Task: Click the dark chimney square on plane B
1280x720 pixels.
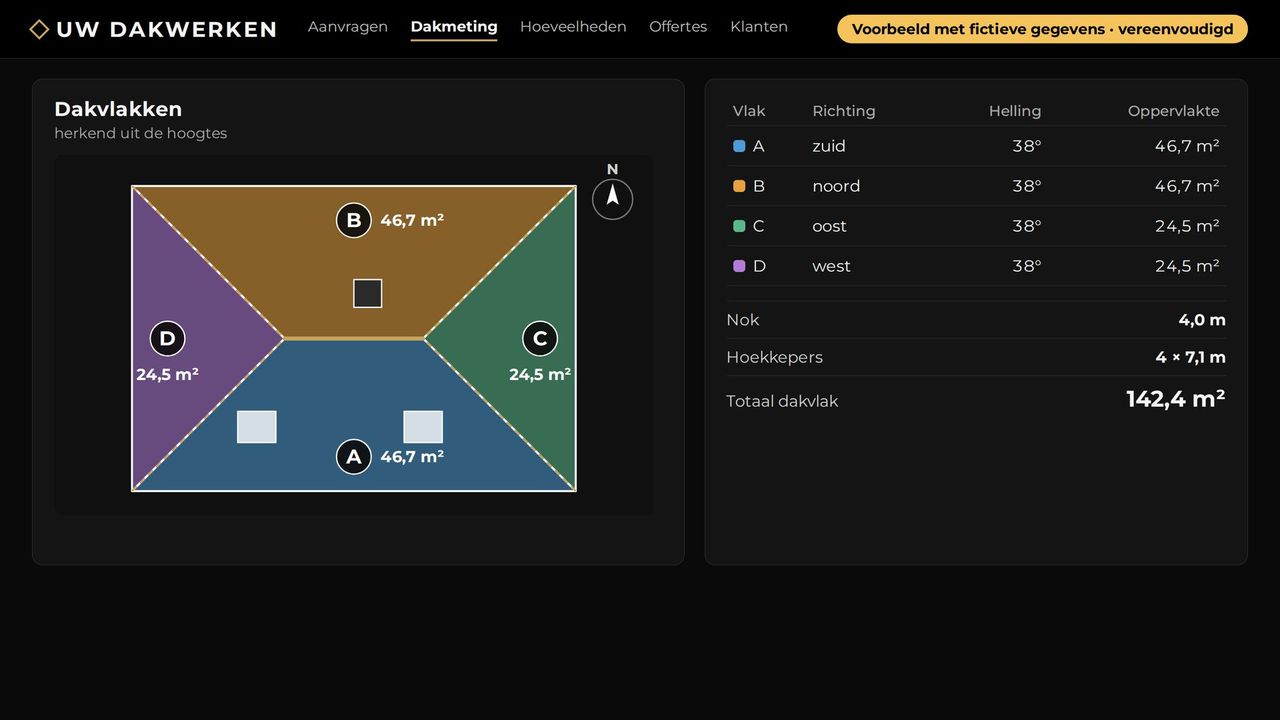Action: (368, 293)
